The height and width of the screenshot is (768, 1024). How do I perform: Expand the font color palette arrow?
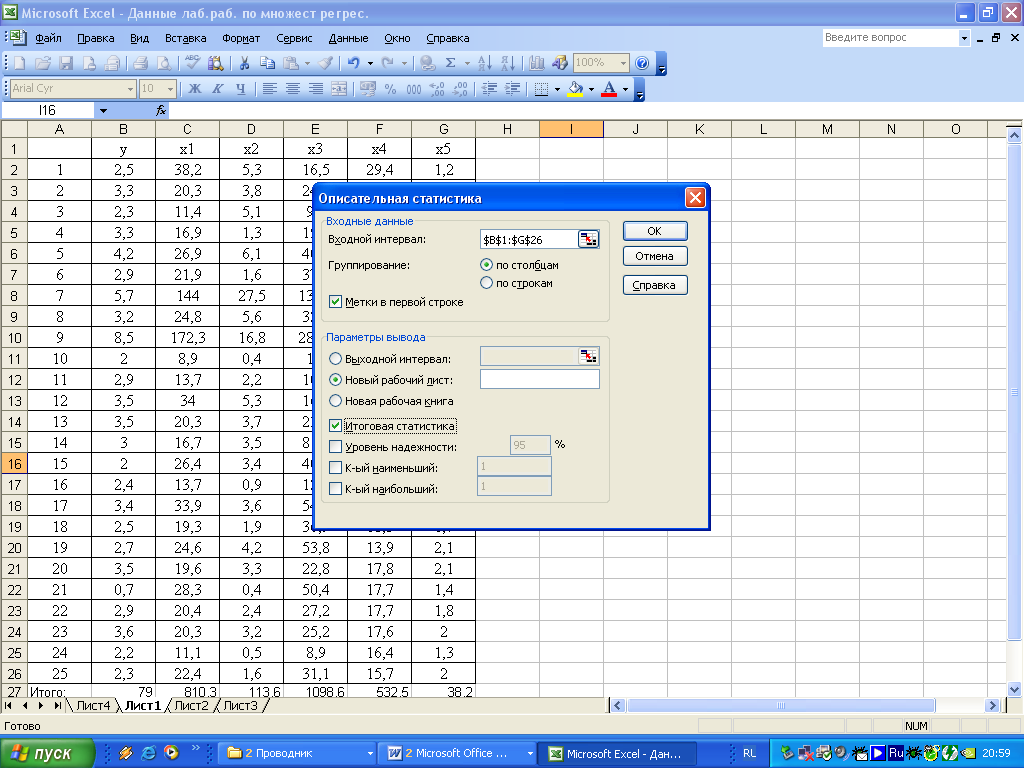click(x=625, y=89)
